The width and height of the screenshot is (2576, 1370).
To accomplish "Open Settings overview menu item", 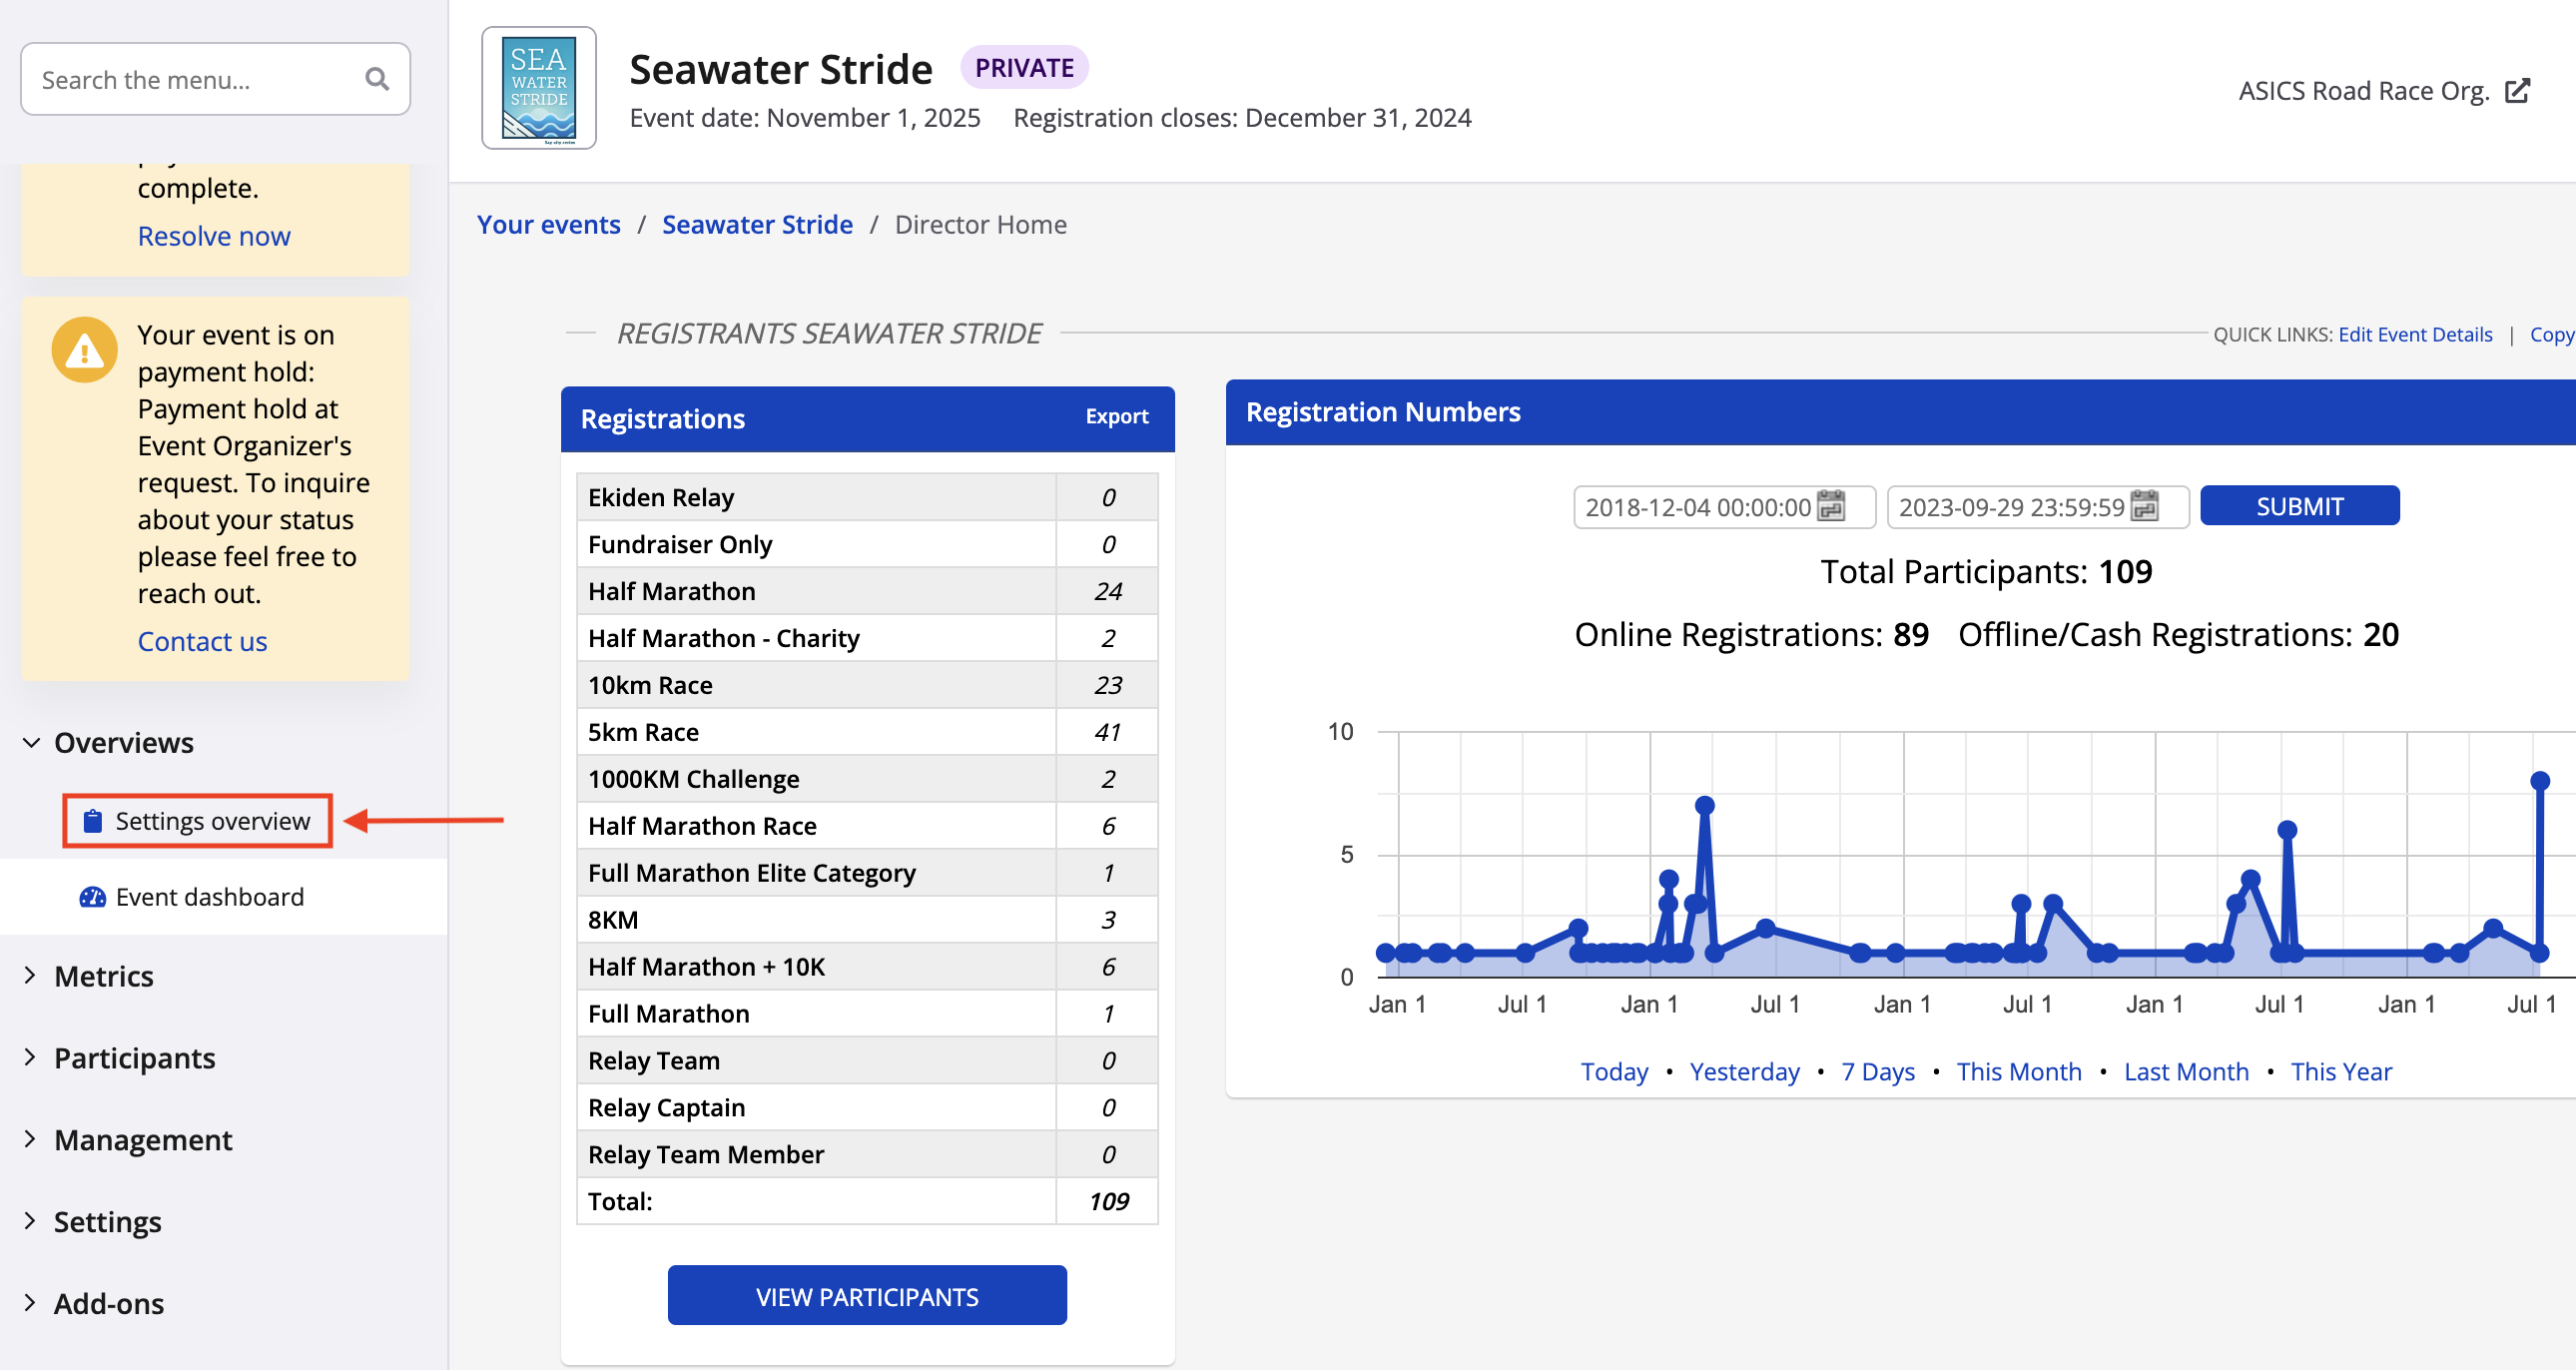I will (212, 821).
